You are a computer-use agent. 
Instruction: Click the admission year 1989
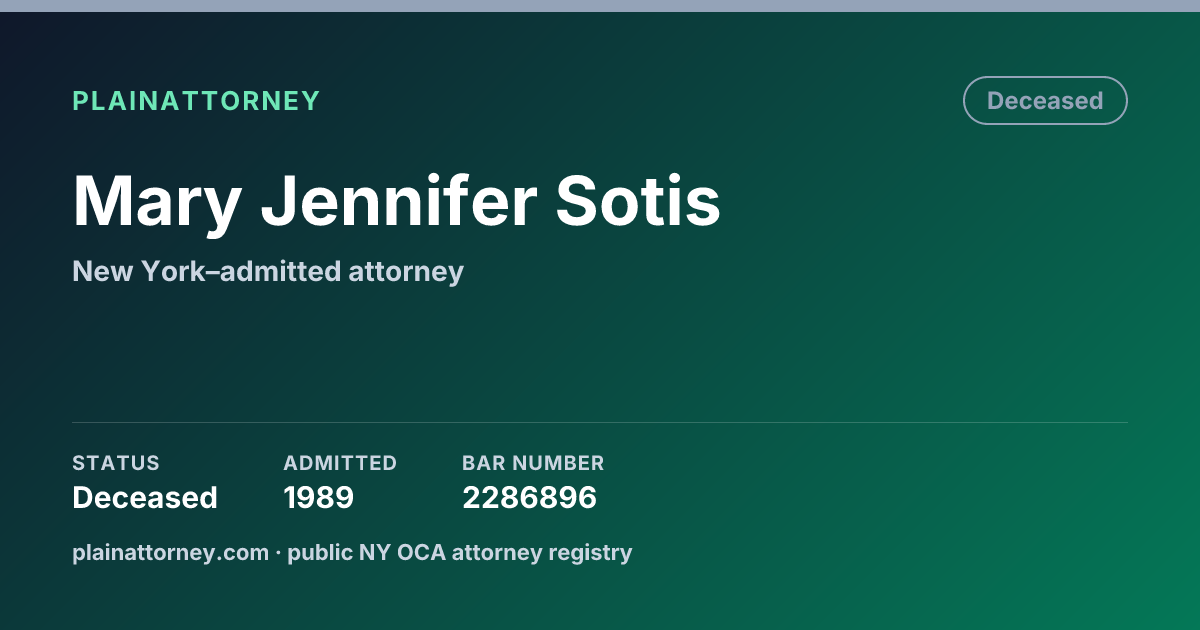[318, 497]
